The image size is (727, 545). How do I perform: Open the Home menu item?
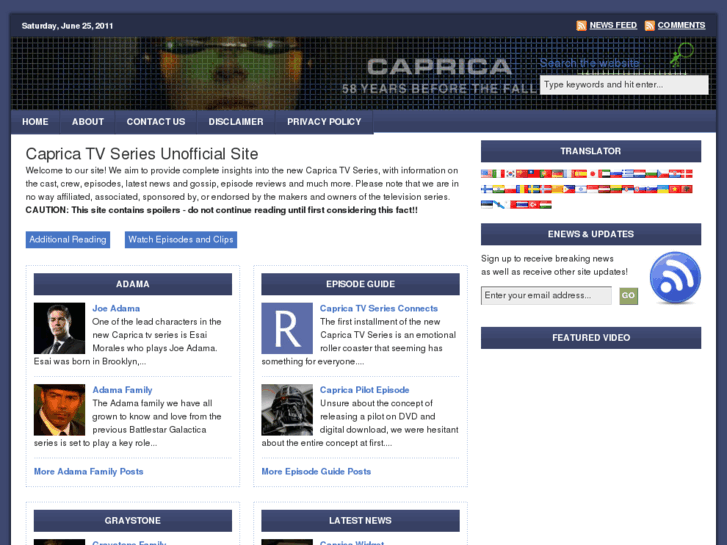click(x=35, y=122)
